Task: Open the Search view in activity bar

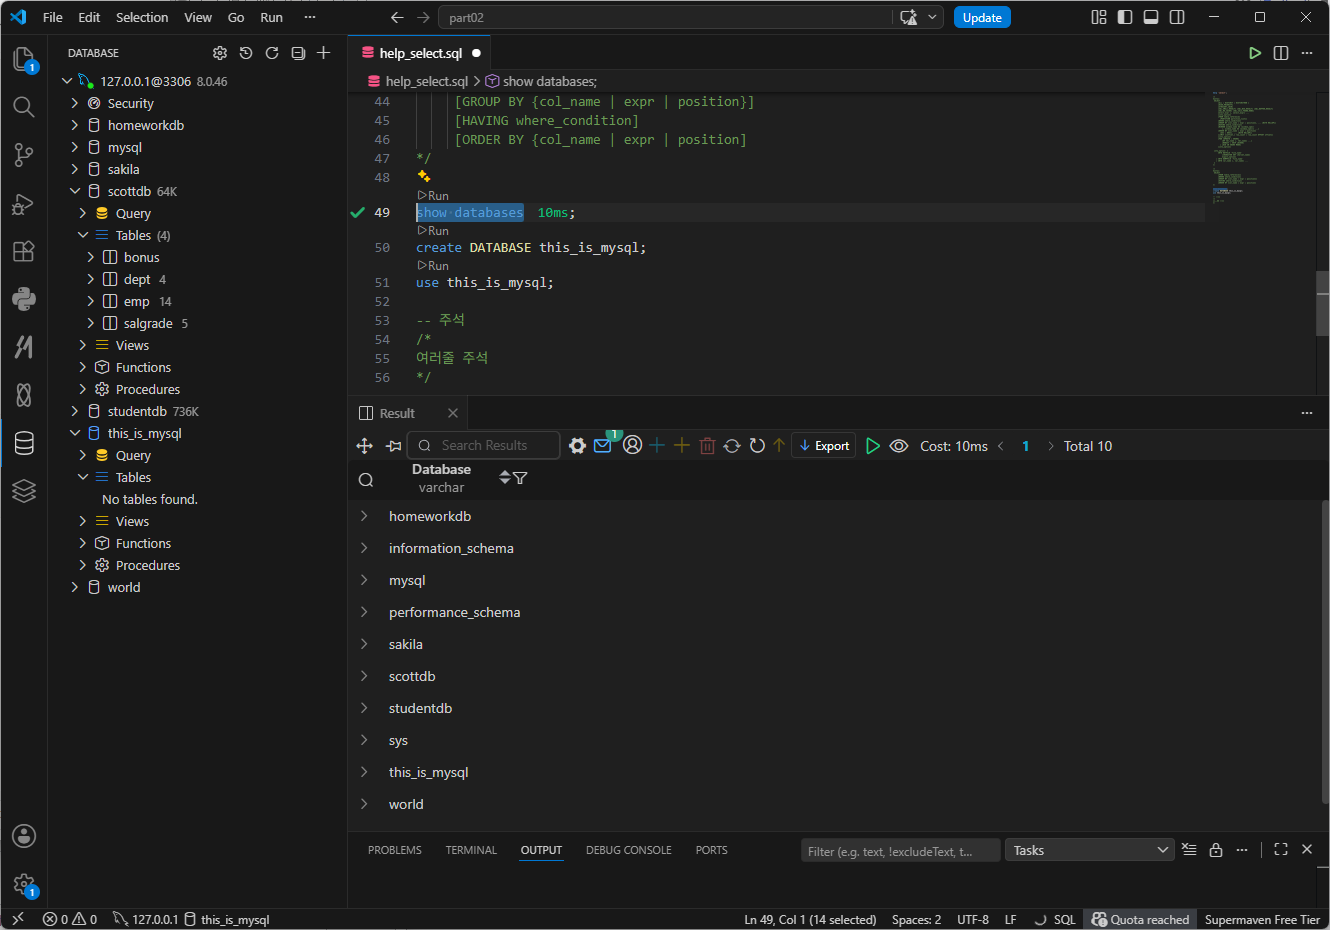Action: pos(24,107)
